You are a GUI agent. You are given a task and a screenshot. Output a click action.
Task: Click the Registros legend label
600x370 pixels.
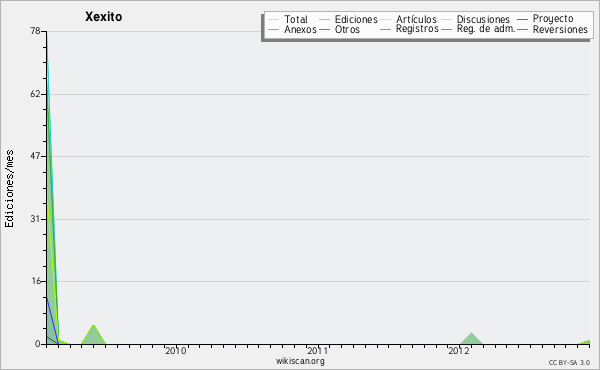tap(417, 29)
